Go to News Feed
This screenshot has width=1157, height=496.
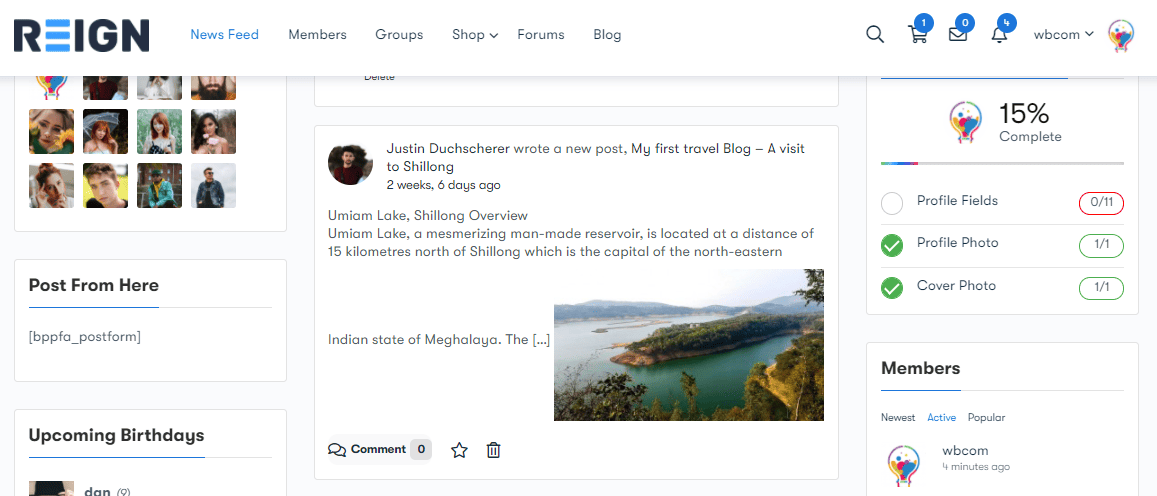click(224, 35)
